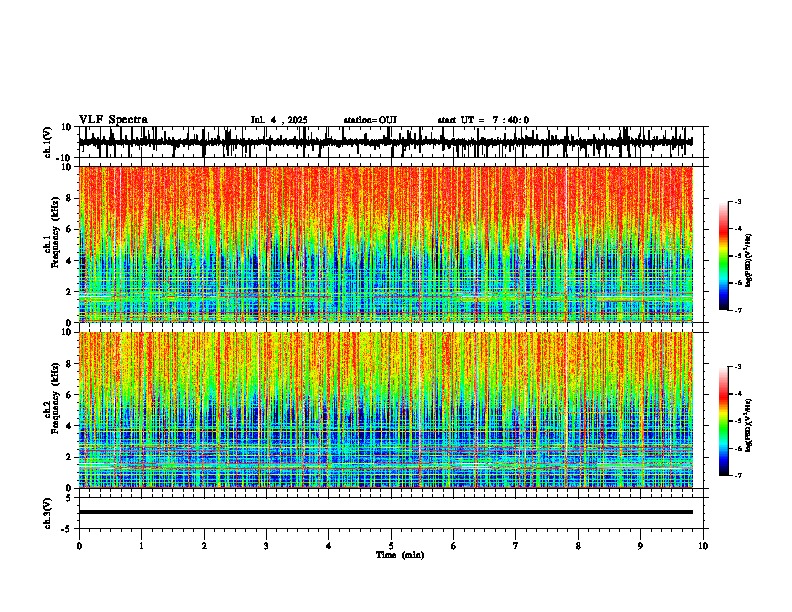Image resolution: width=792 pixels, height=612 pixels.
Task: Click the "VLF Spectra" title text
Action: pyautogui.click(x=113, y=120)
